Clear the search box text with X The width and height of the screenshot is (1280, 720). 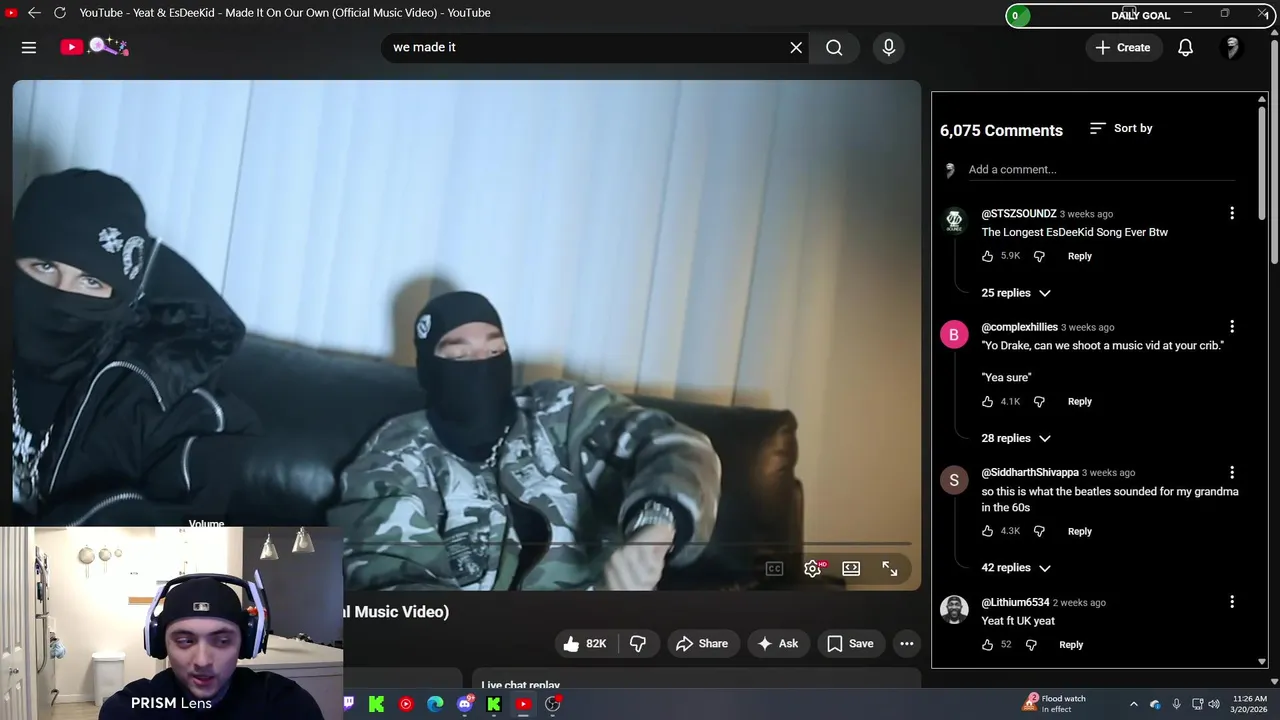coord(796,47)
